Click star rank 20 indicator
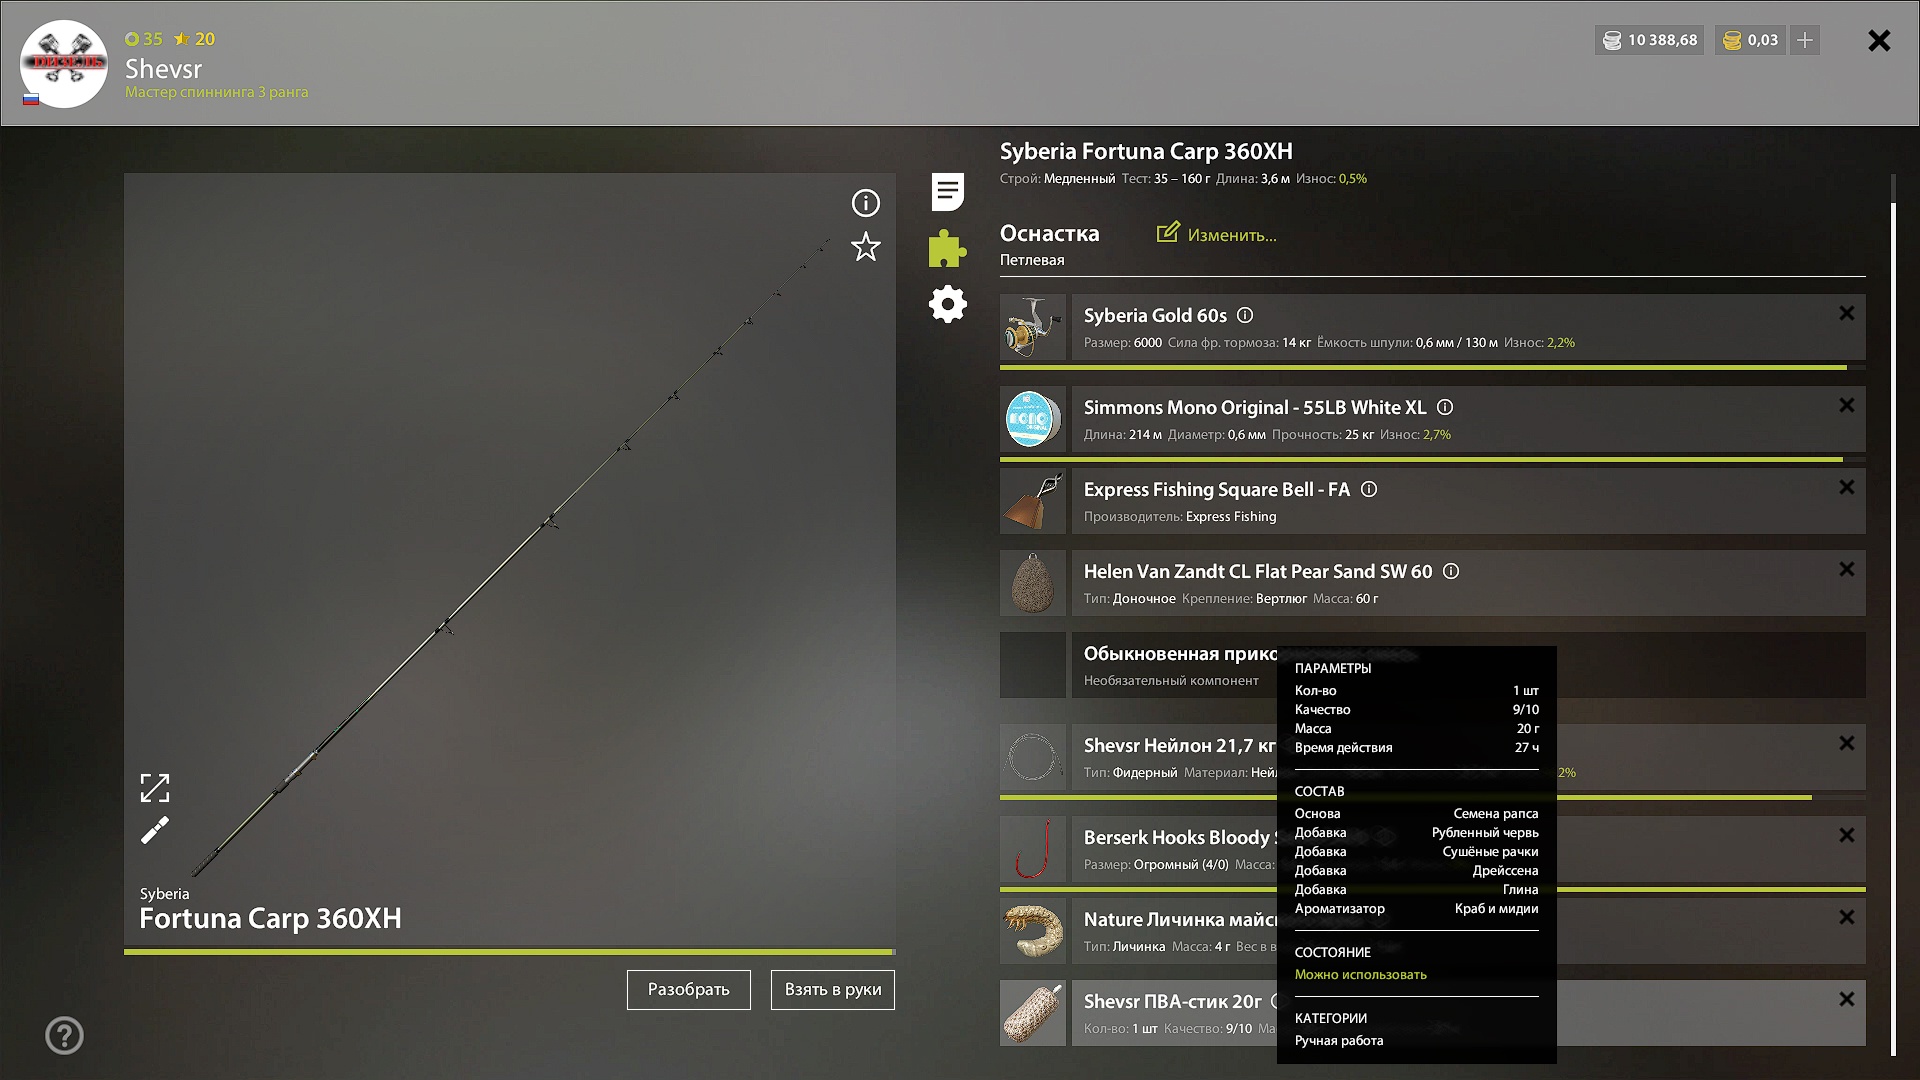The width and height of the screenshot is (1920, 1080). pyautogui.click(x=194, y=39)
